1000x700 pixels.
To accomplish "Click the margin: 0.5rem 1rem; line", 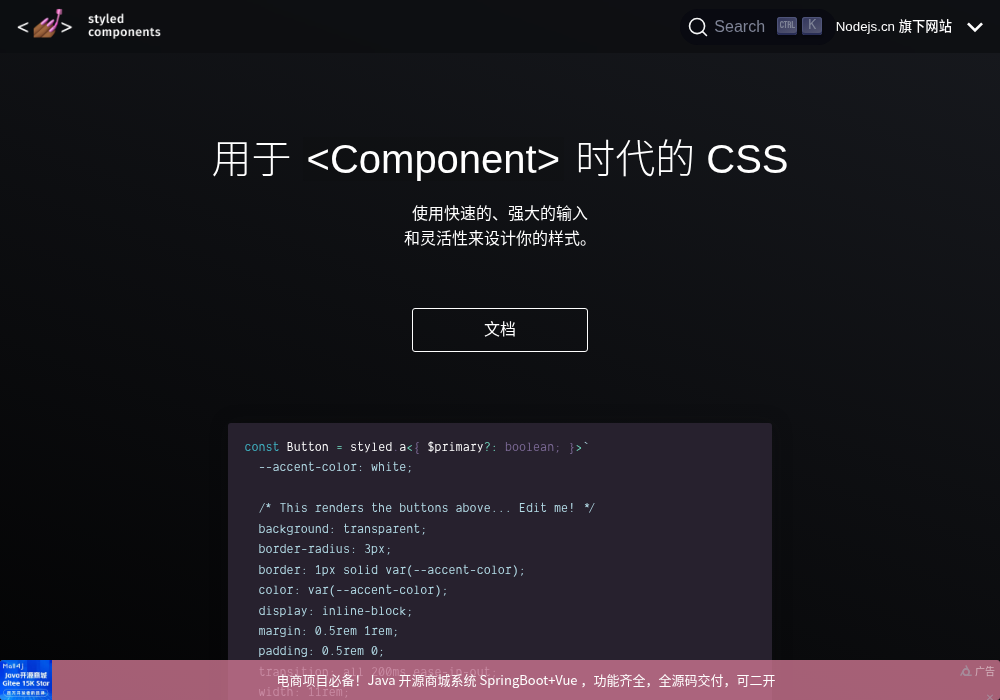I will (x=328, y=631).
